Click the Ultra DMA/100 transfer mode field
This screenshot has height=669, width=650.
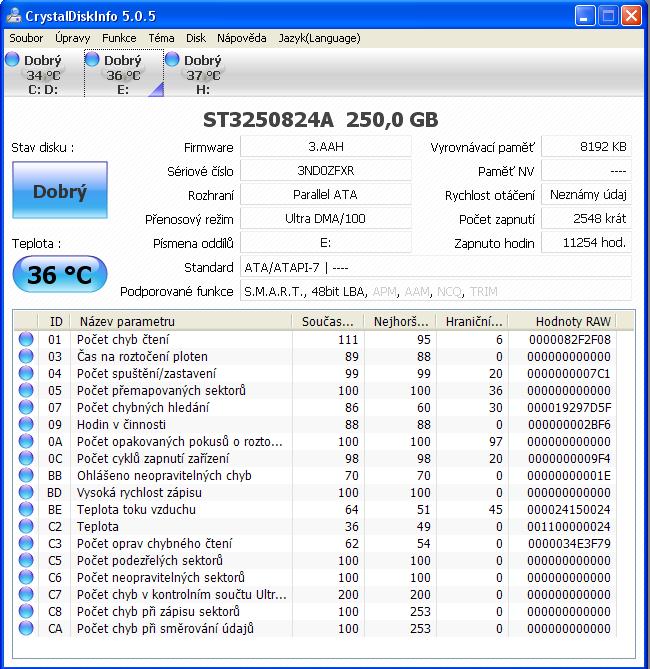click(326, 218)
